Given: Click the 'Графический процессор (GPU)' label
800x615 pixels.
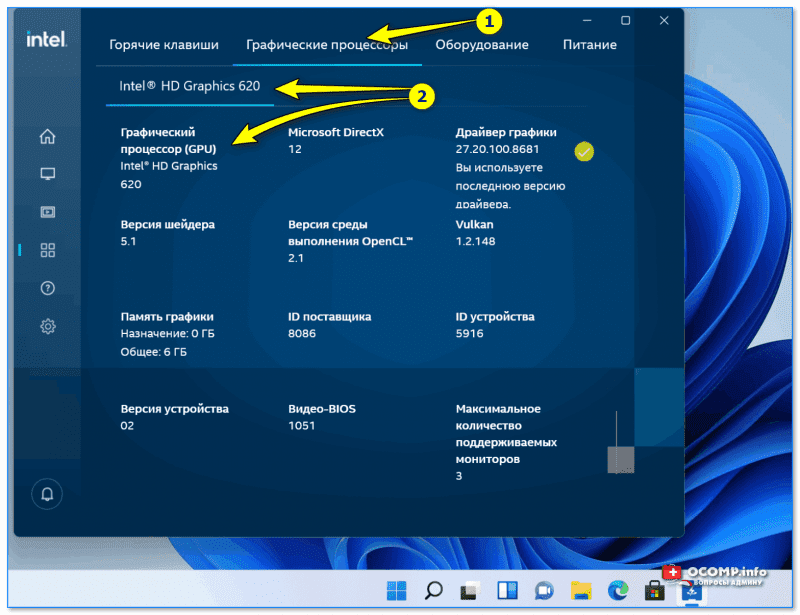Looking at the screenshot, I should point(168,140).
